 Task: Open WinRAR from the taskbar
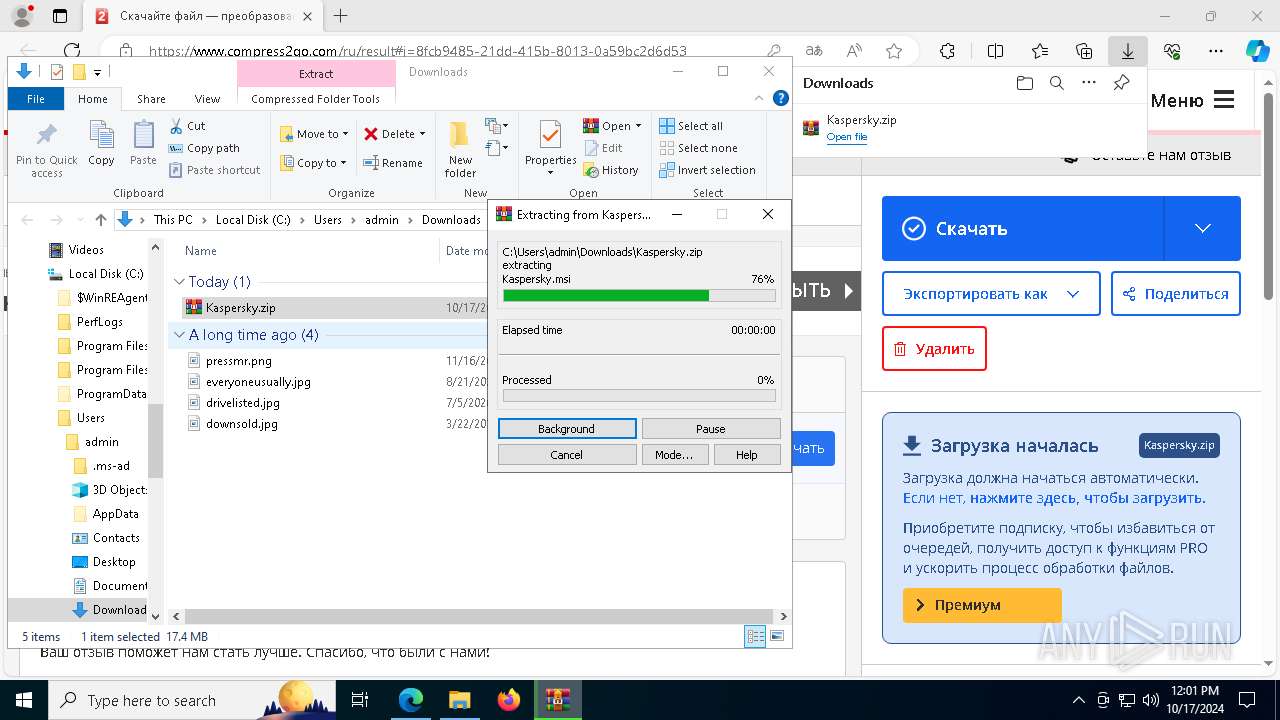tap(557, 700)
